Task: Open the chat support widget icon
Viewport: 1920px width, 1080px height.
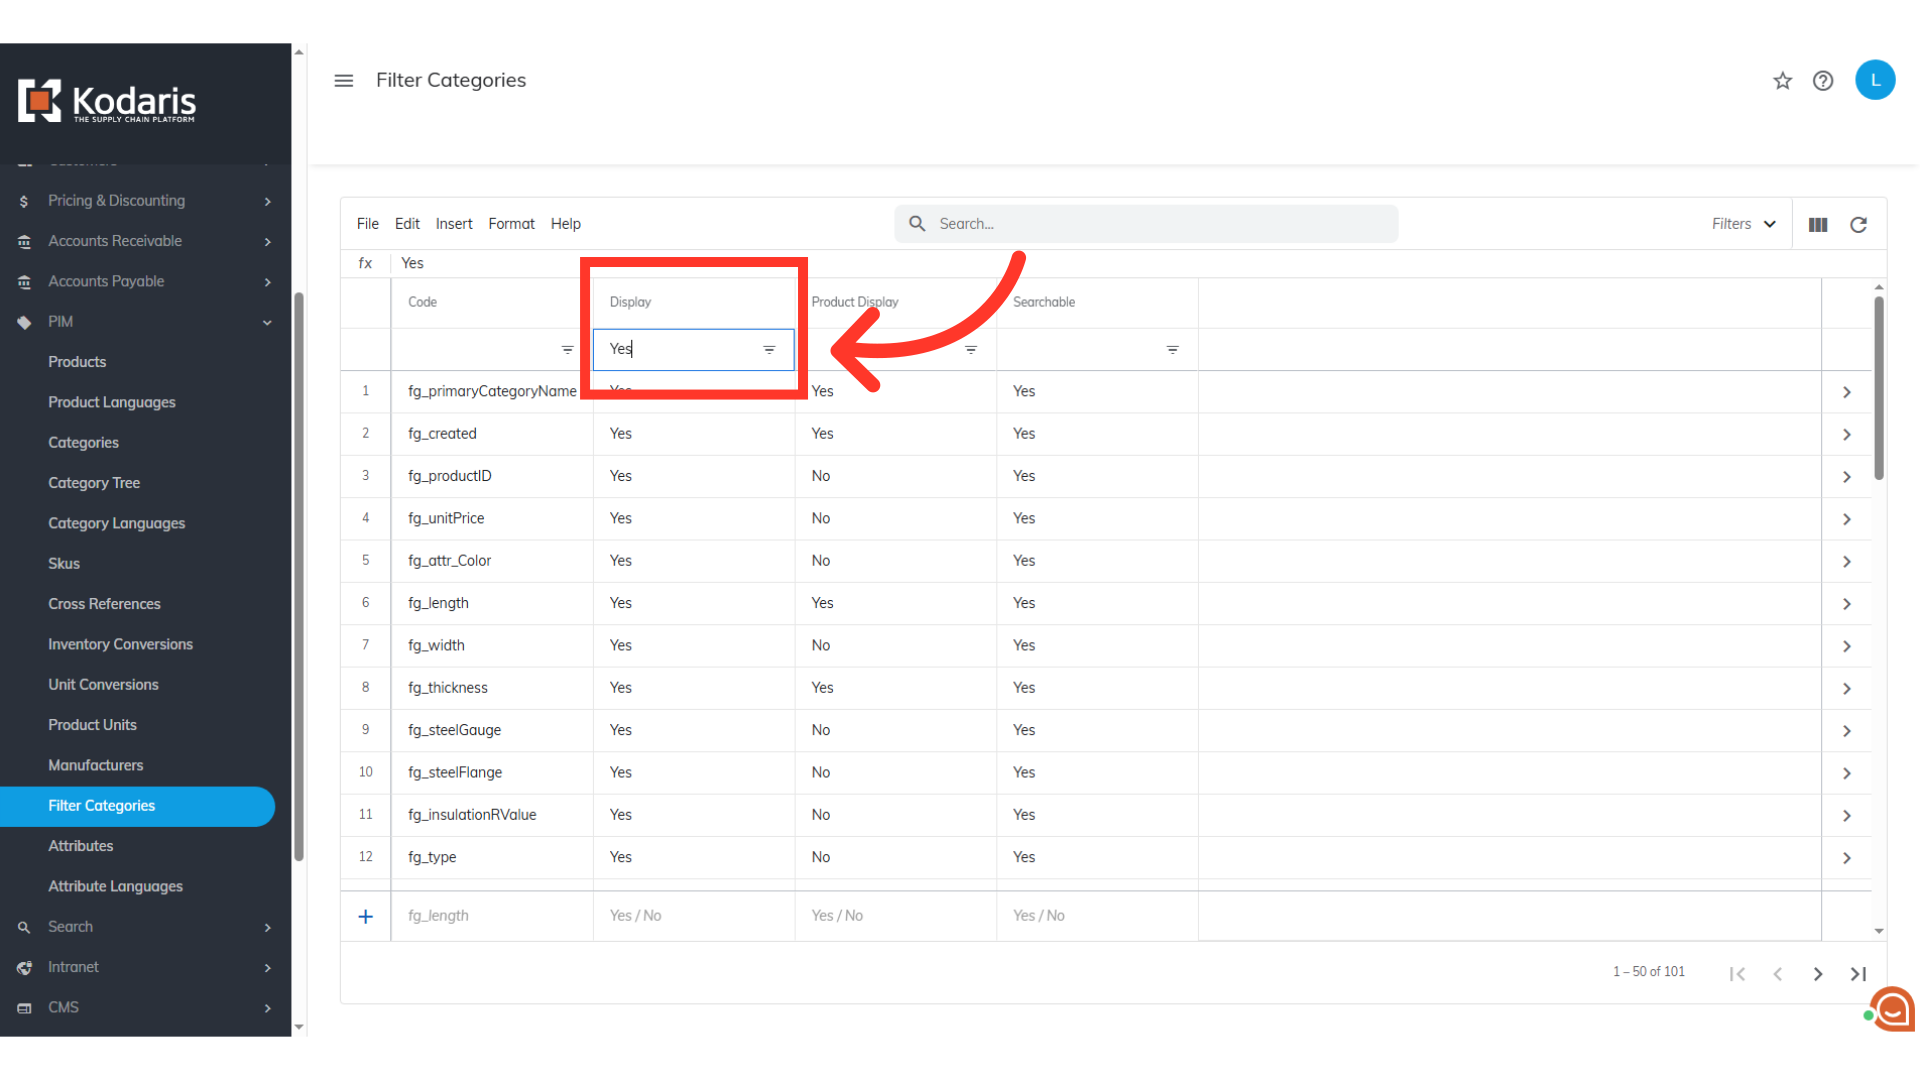Action: coord(1892,1009)
